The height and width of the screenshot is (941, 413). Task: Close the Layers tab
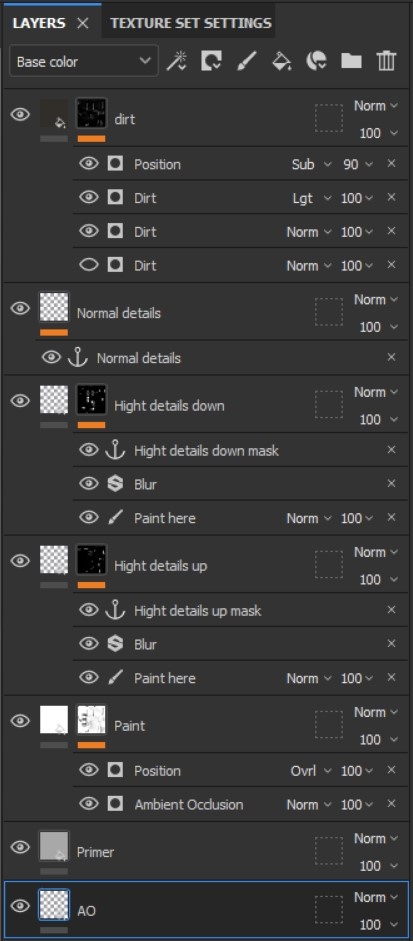point(83,23)
